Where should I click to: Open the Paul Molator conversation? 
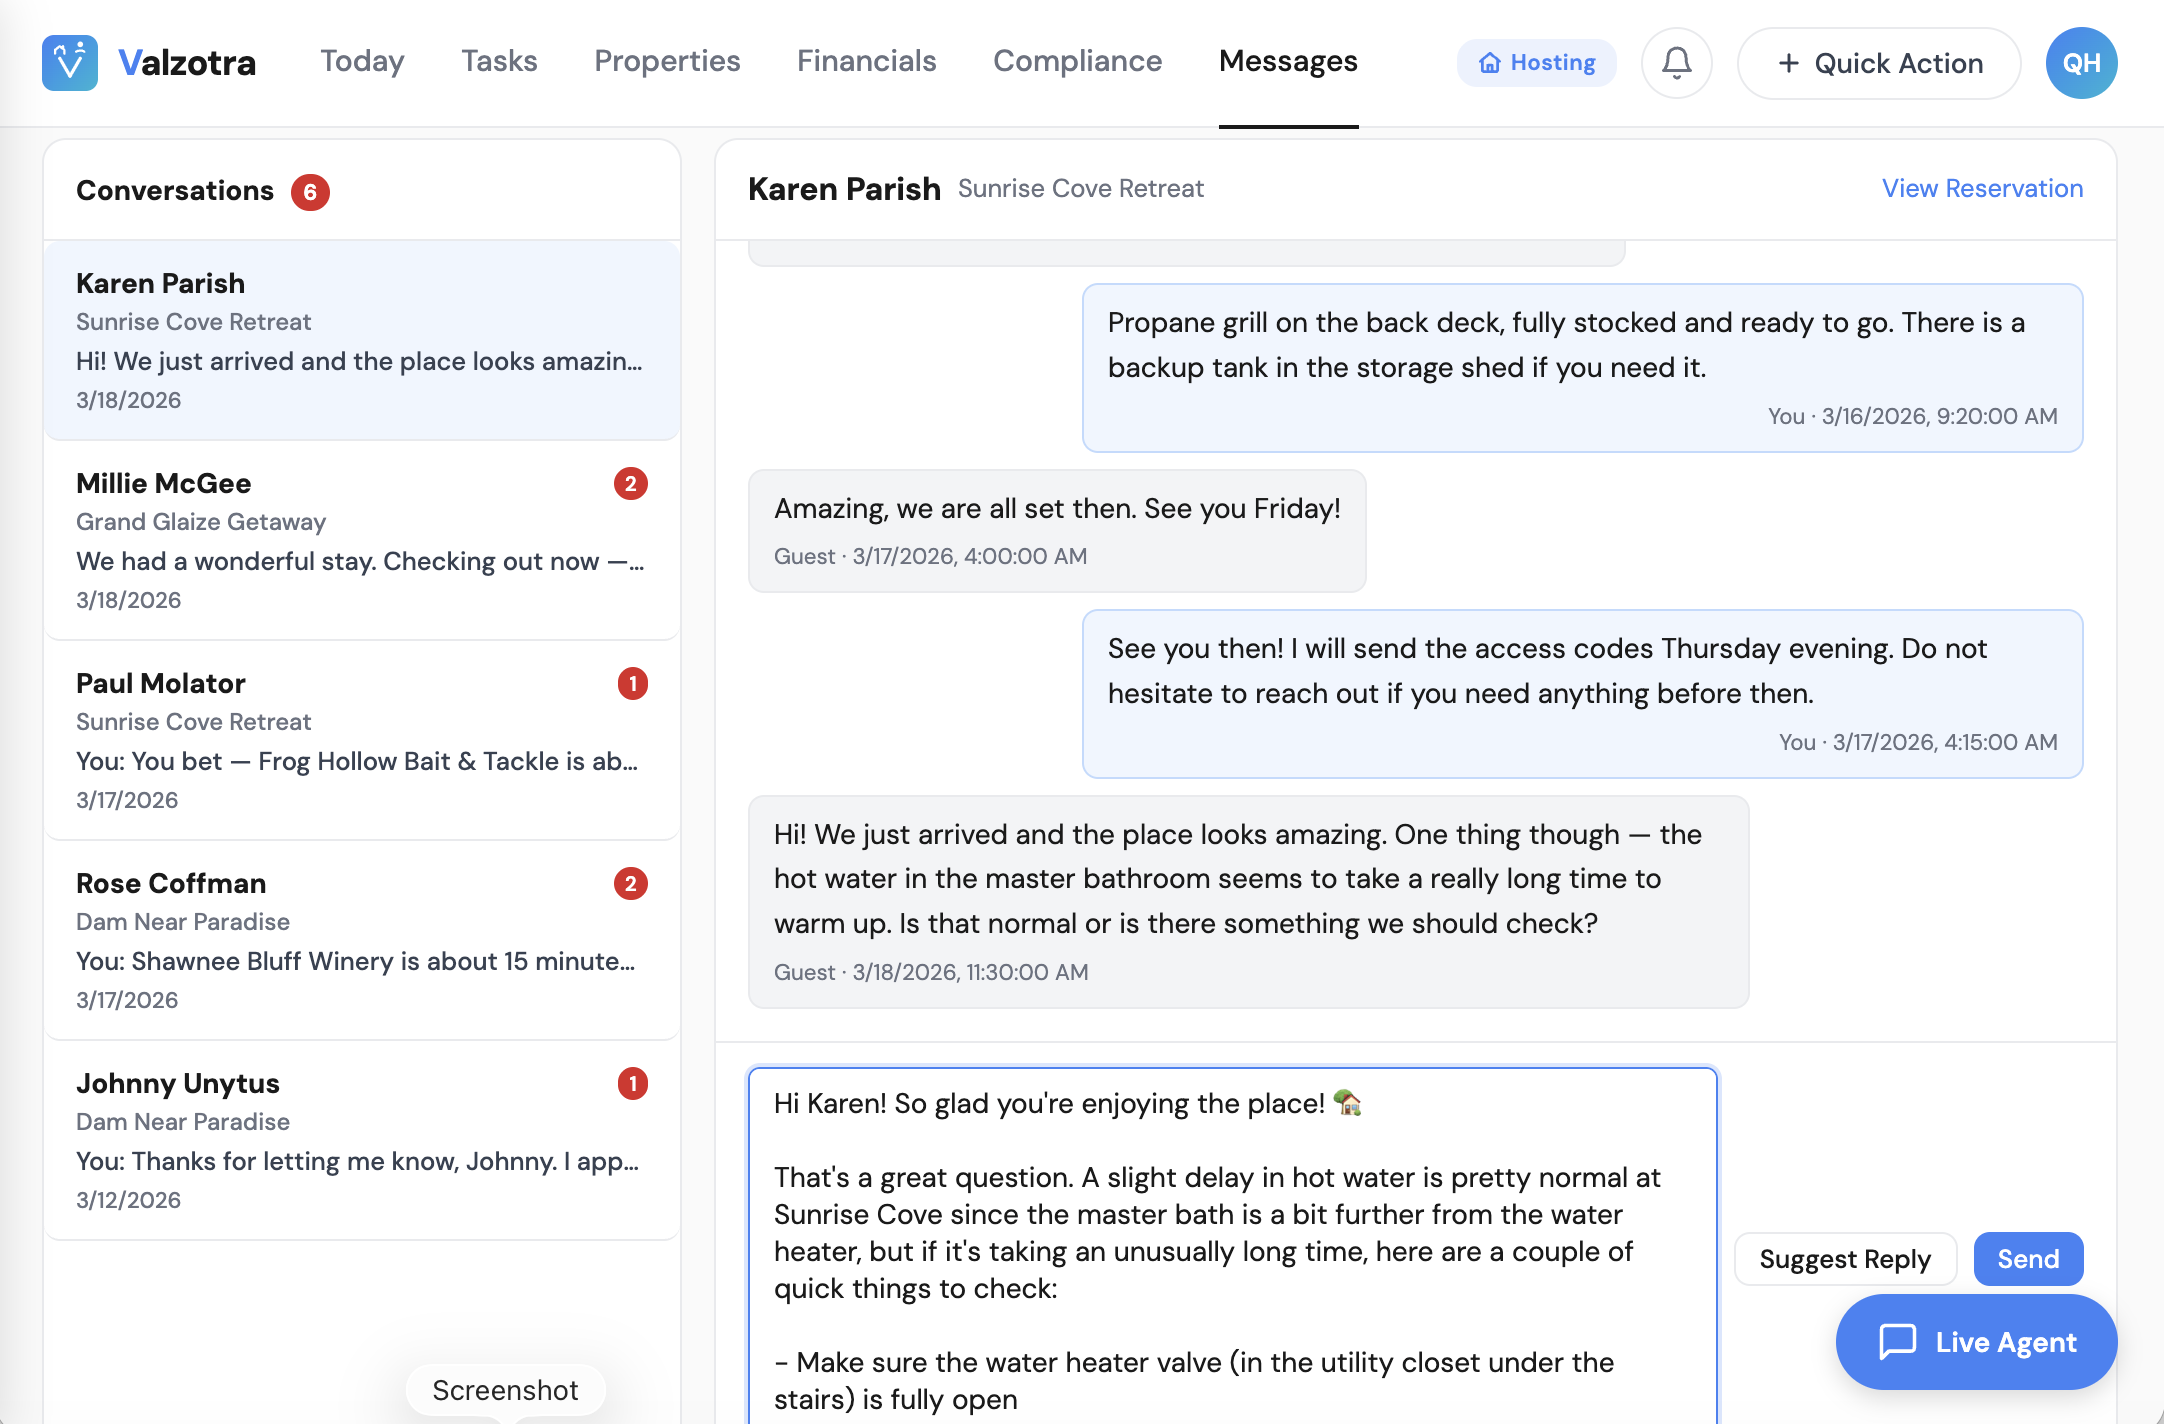click(x=360, y=740)
